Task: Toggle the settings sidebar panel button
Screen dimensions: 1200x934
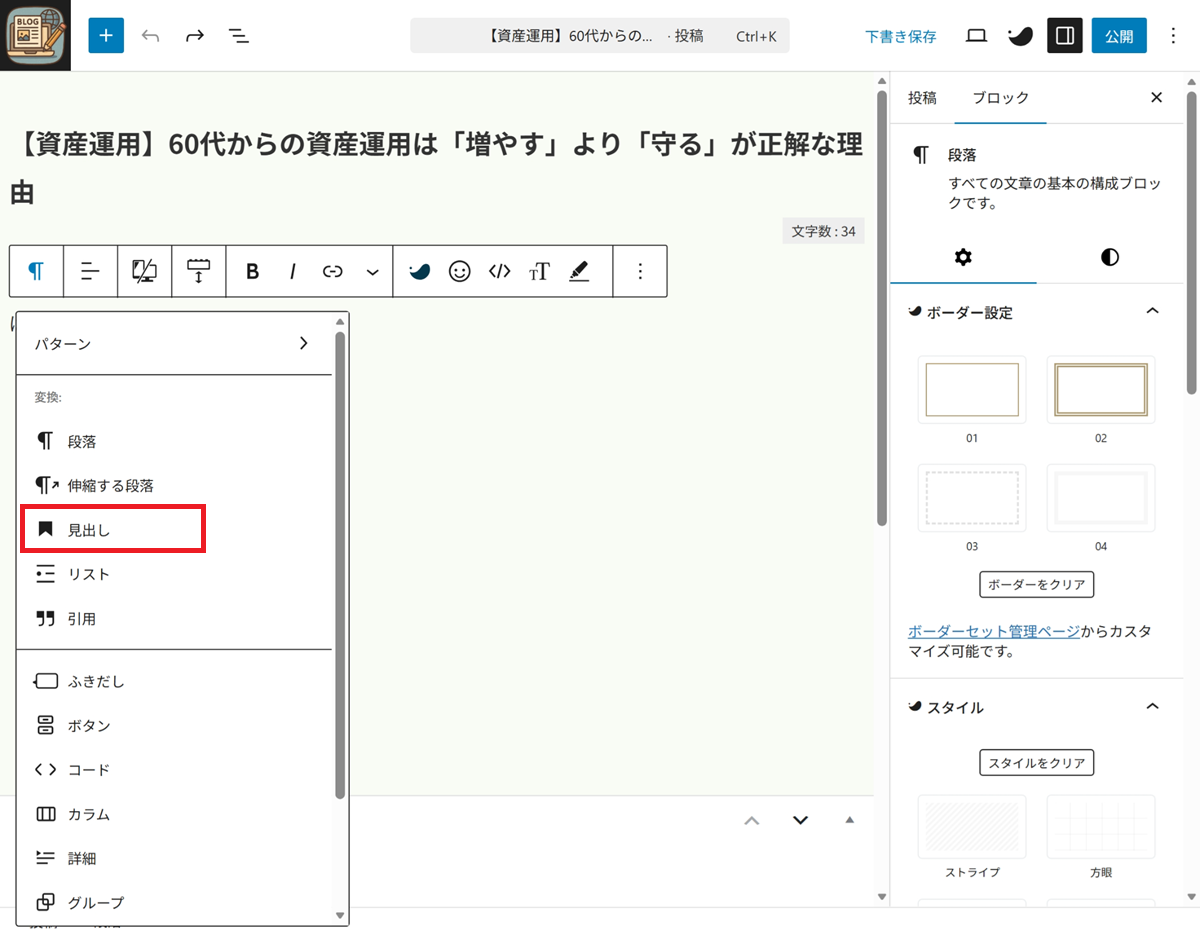Action: coord(1065,36)
